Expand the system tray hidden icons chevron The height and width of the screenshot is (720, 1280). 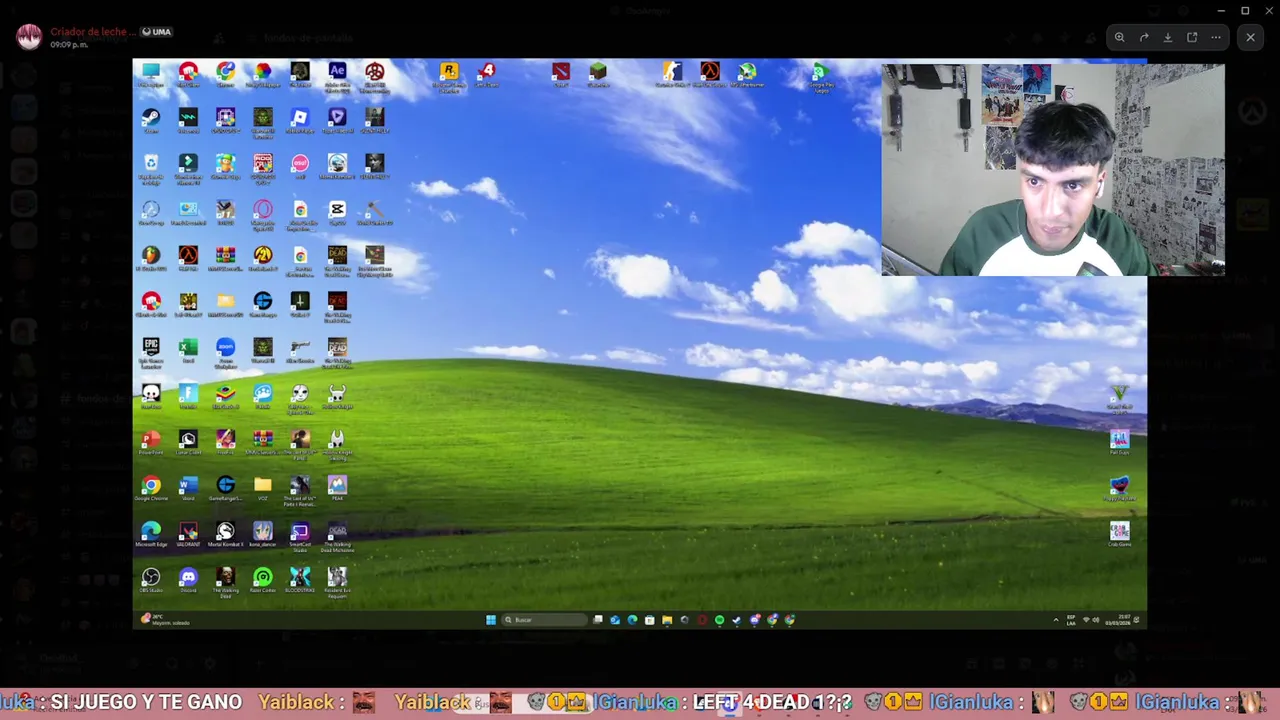point(1056,620)
